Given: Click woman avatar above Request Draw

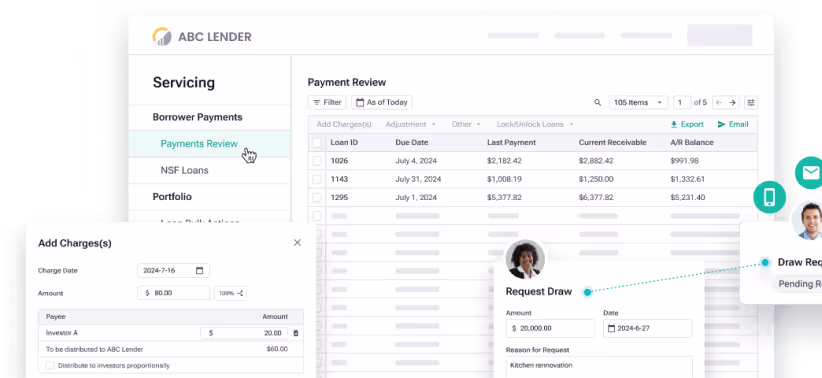Looking at the screenshot, I should tap(525, 260).
